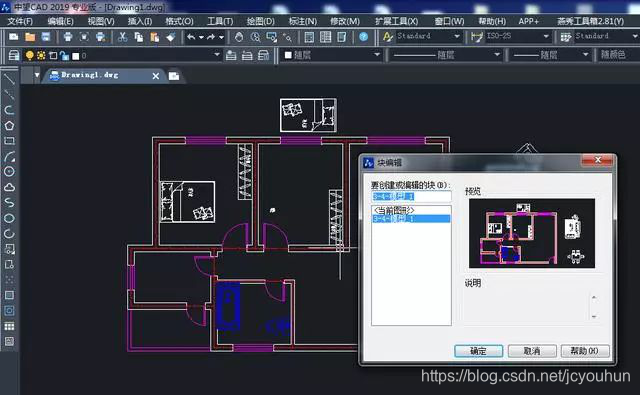
Task: Expand the layer list dropdown
Action: coord(217,54)
